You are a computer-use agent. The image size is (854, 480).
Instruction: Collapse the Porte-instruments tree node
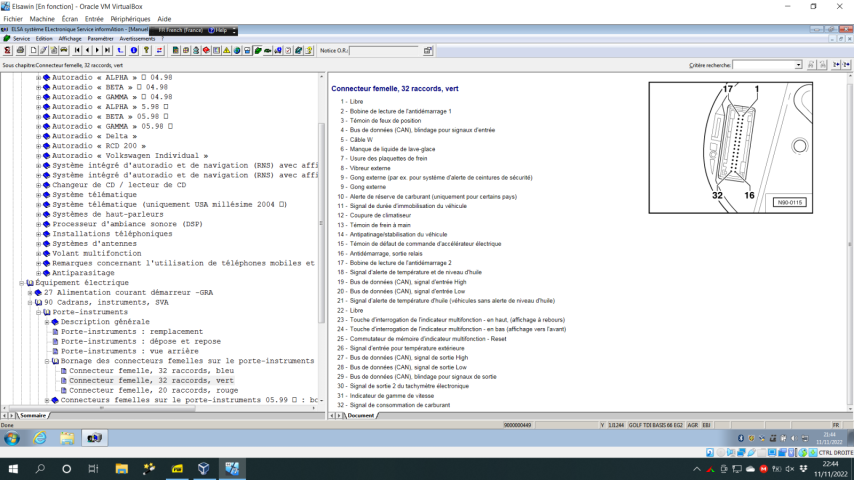39,312
